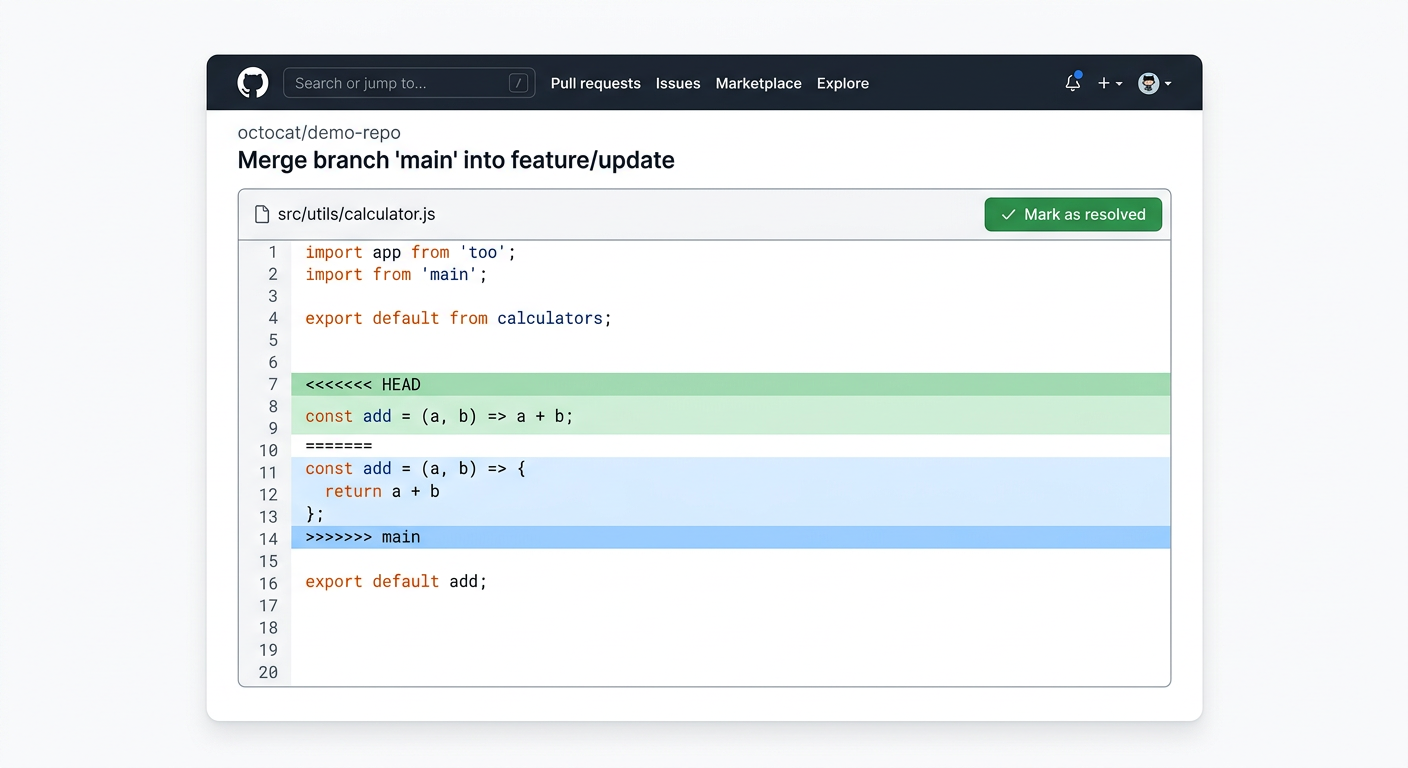Click the avatar icon in the header
This screenshot has height=768, width=1408.
[x=1148, y=83]
